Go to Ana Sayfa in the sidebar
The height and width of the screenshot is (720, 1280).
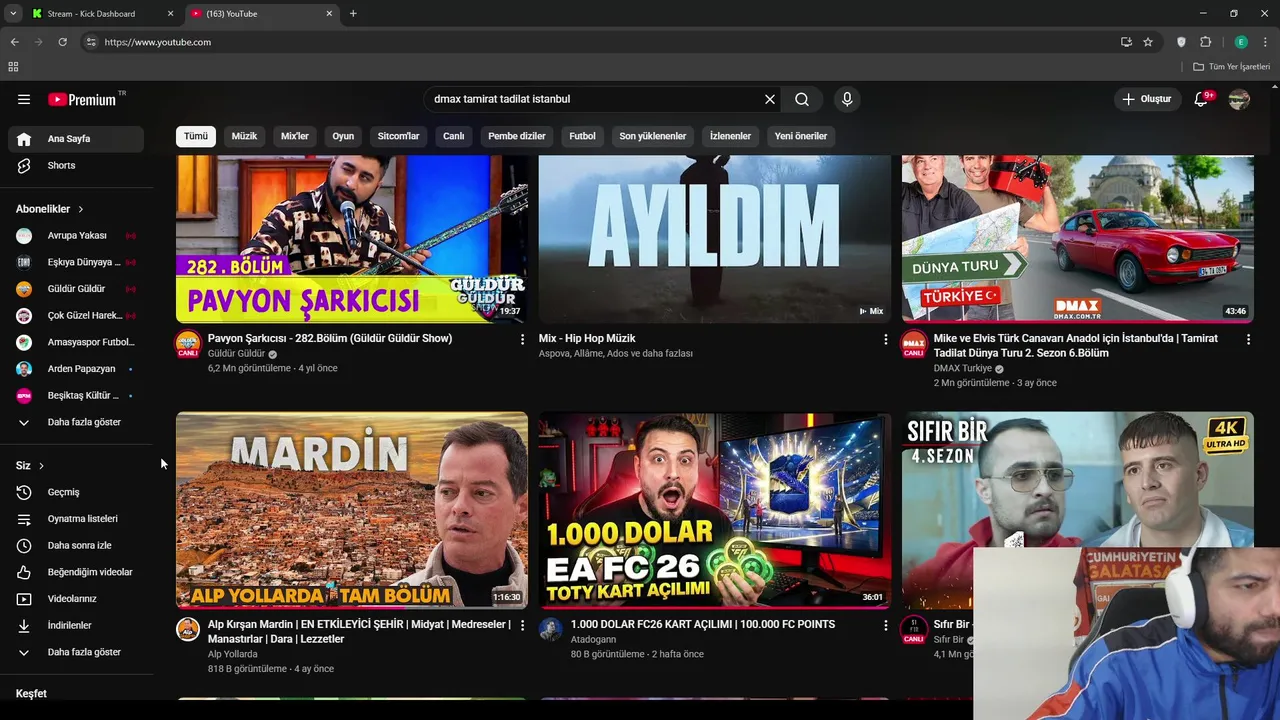click(x=76, y=139)
